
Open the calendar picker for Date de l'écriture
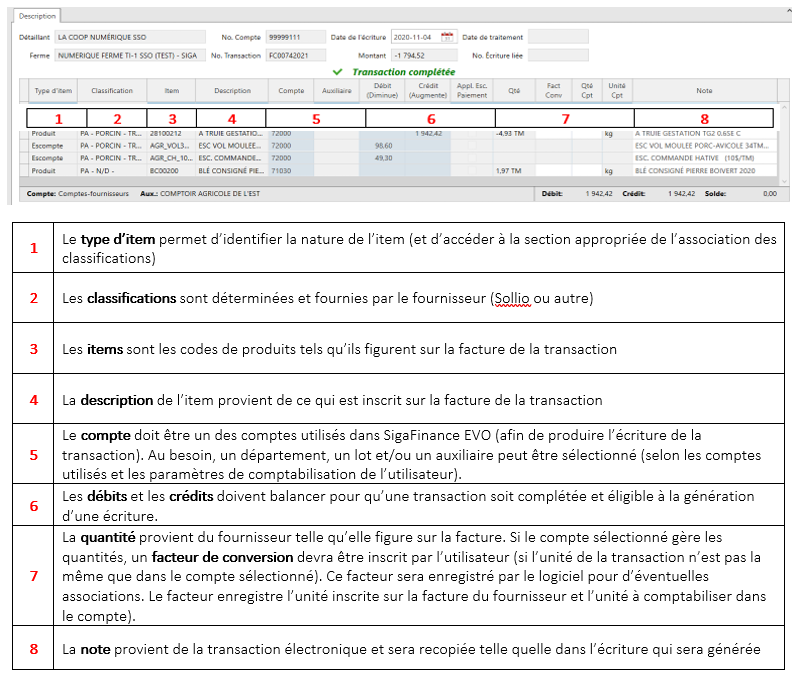447,37
